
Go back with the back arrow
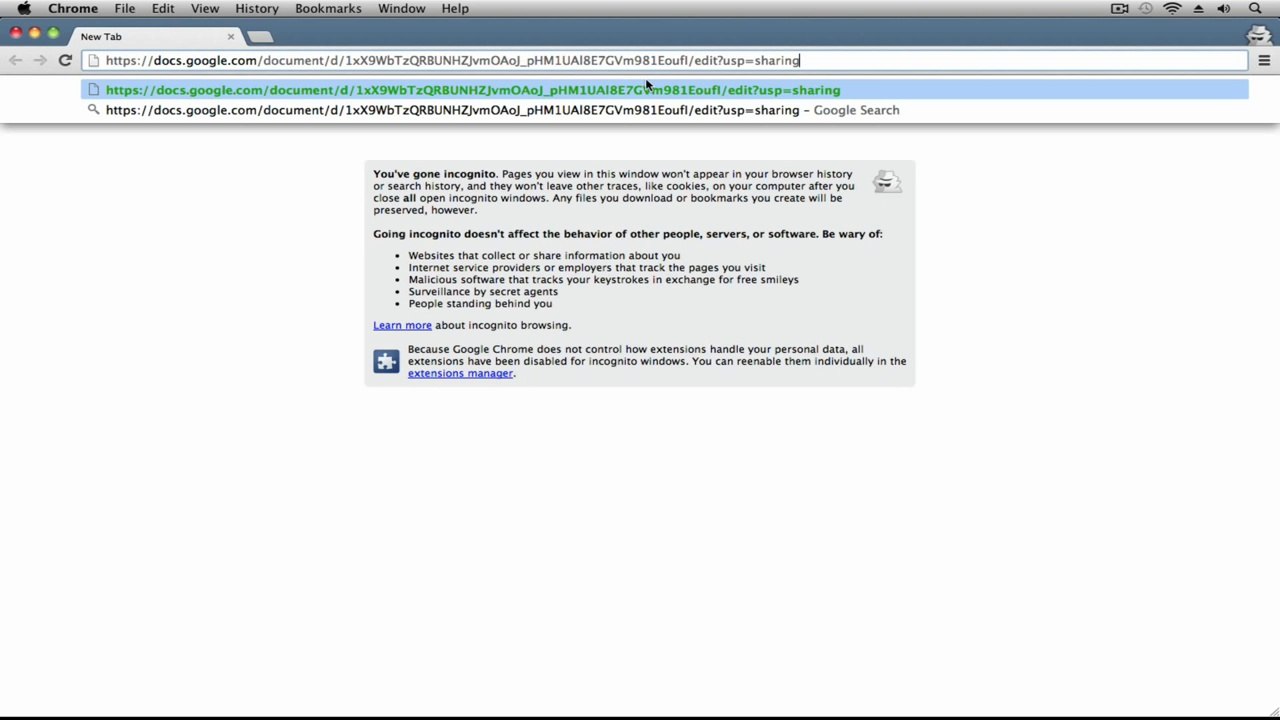coord(15,61)
